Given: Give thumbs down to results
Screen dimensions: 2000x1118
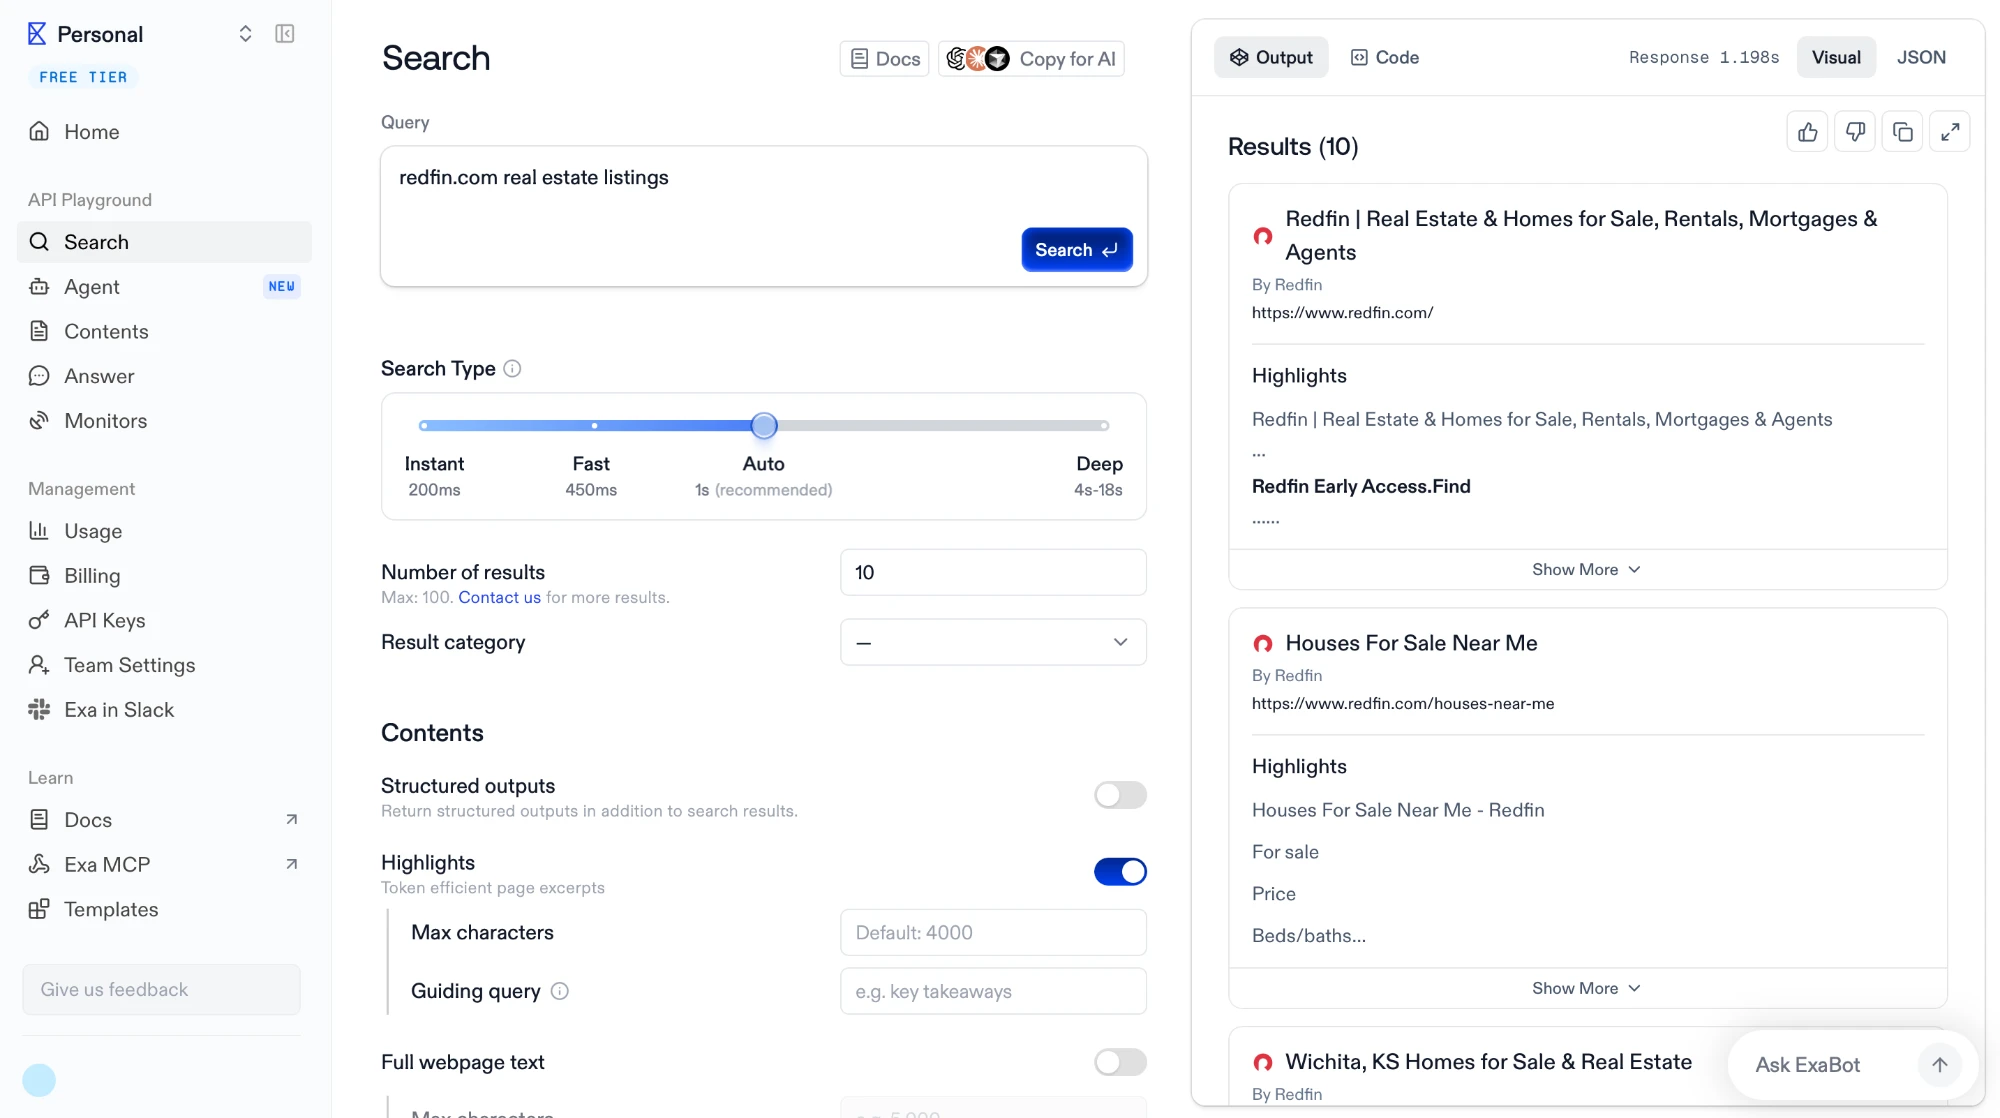Looking at the screenshot, I should coord(1855,132).
